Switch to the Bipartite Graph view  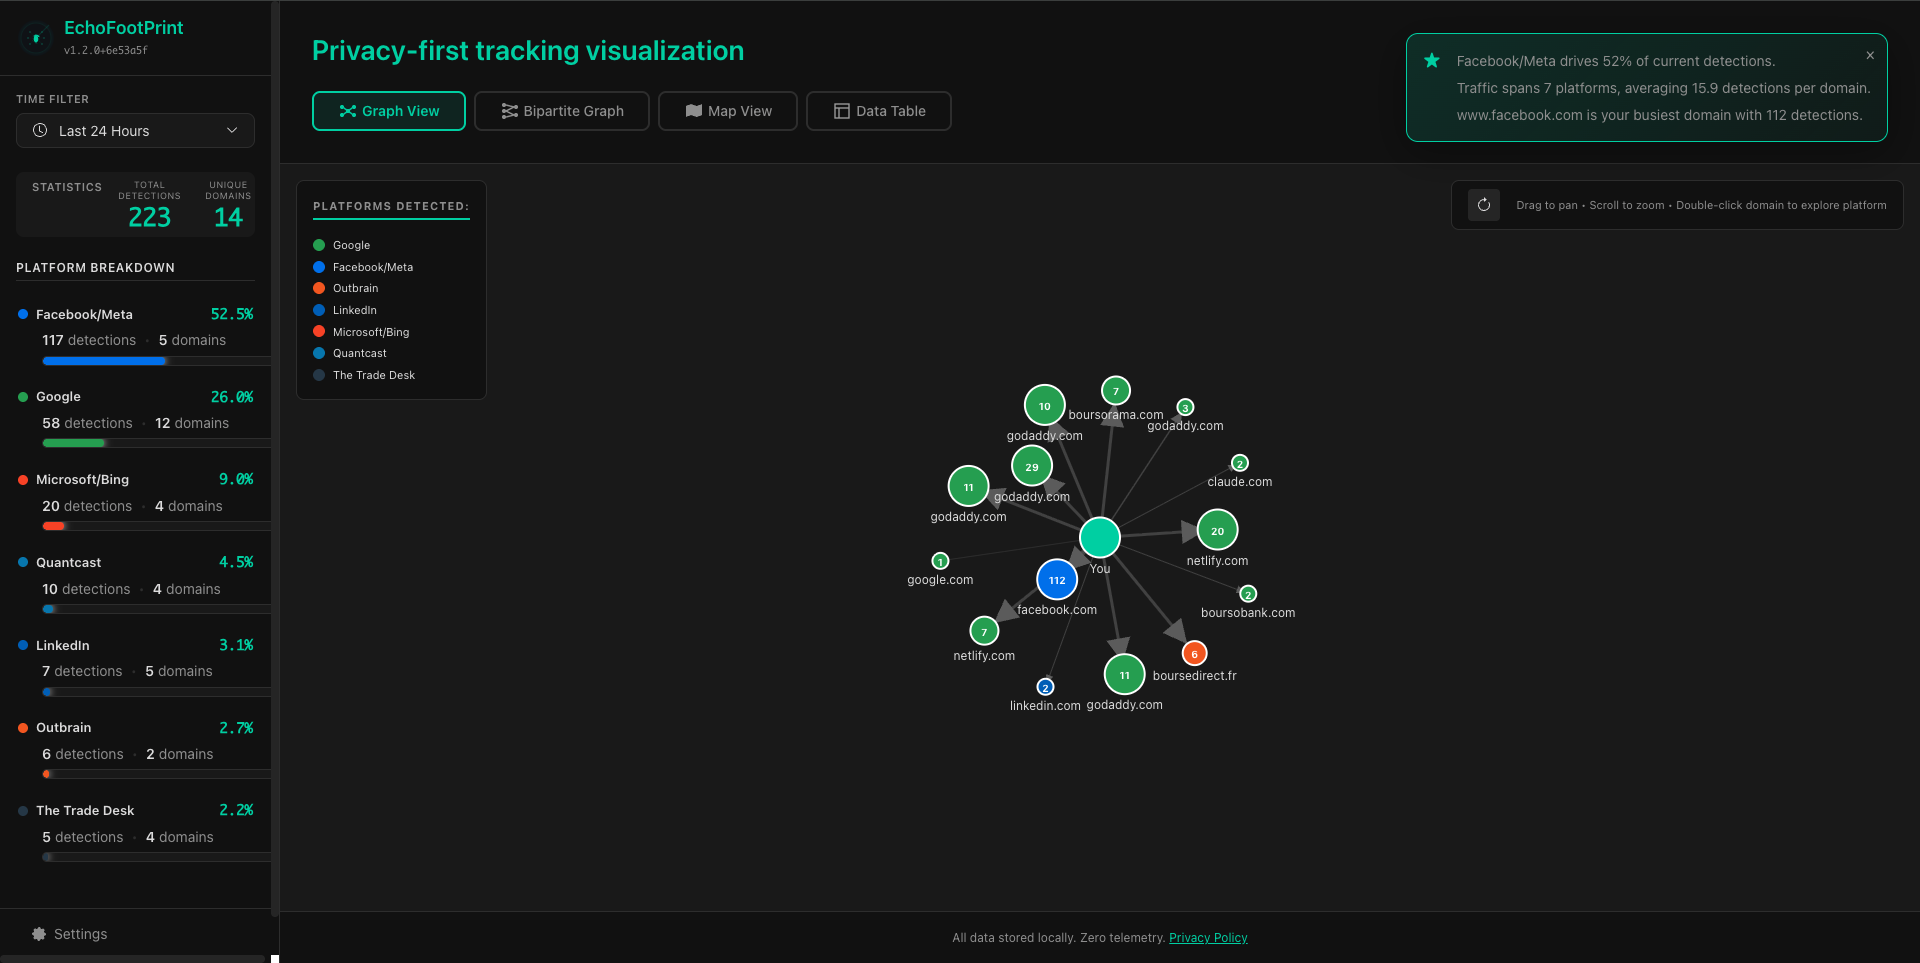click(561, 111)
